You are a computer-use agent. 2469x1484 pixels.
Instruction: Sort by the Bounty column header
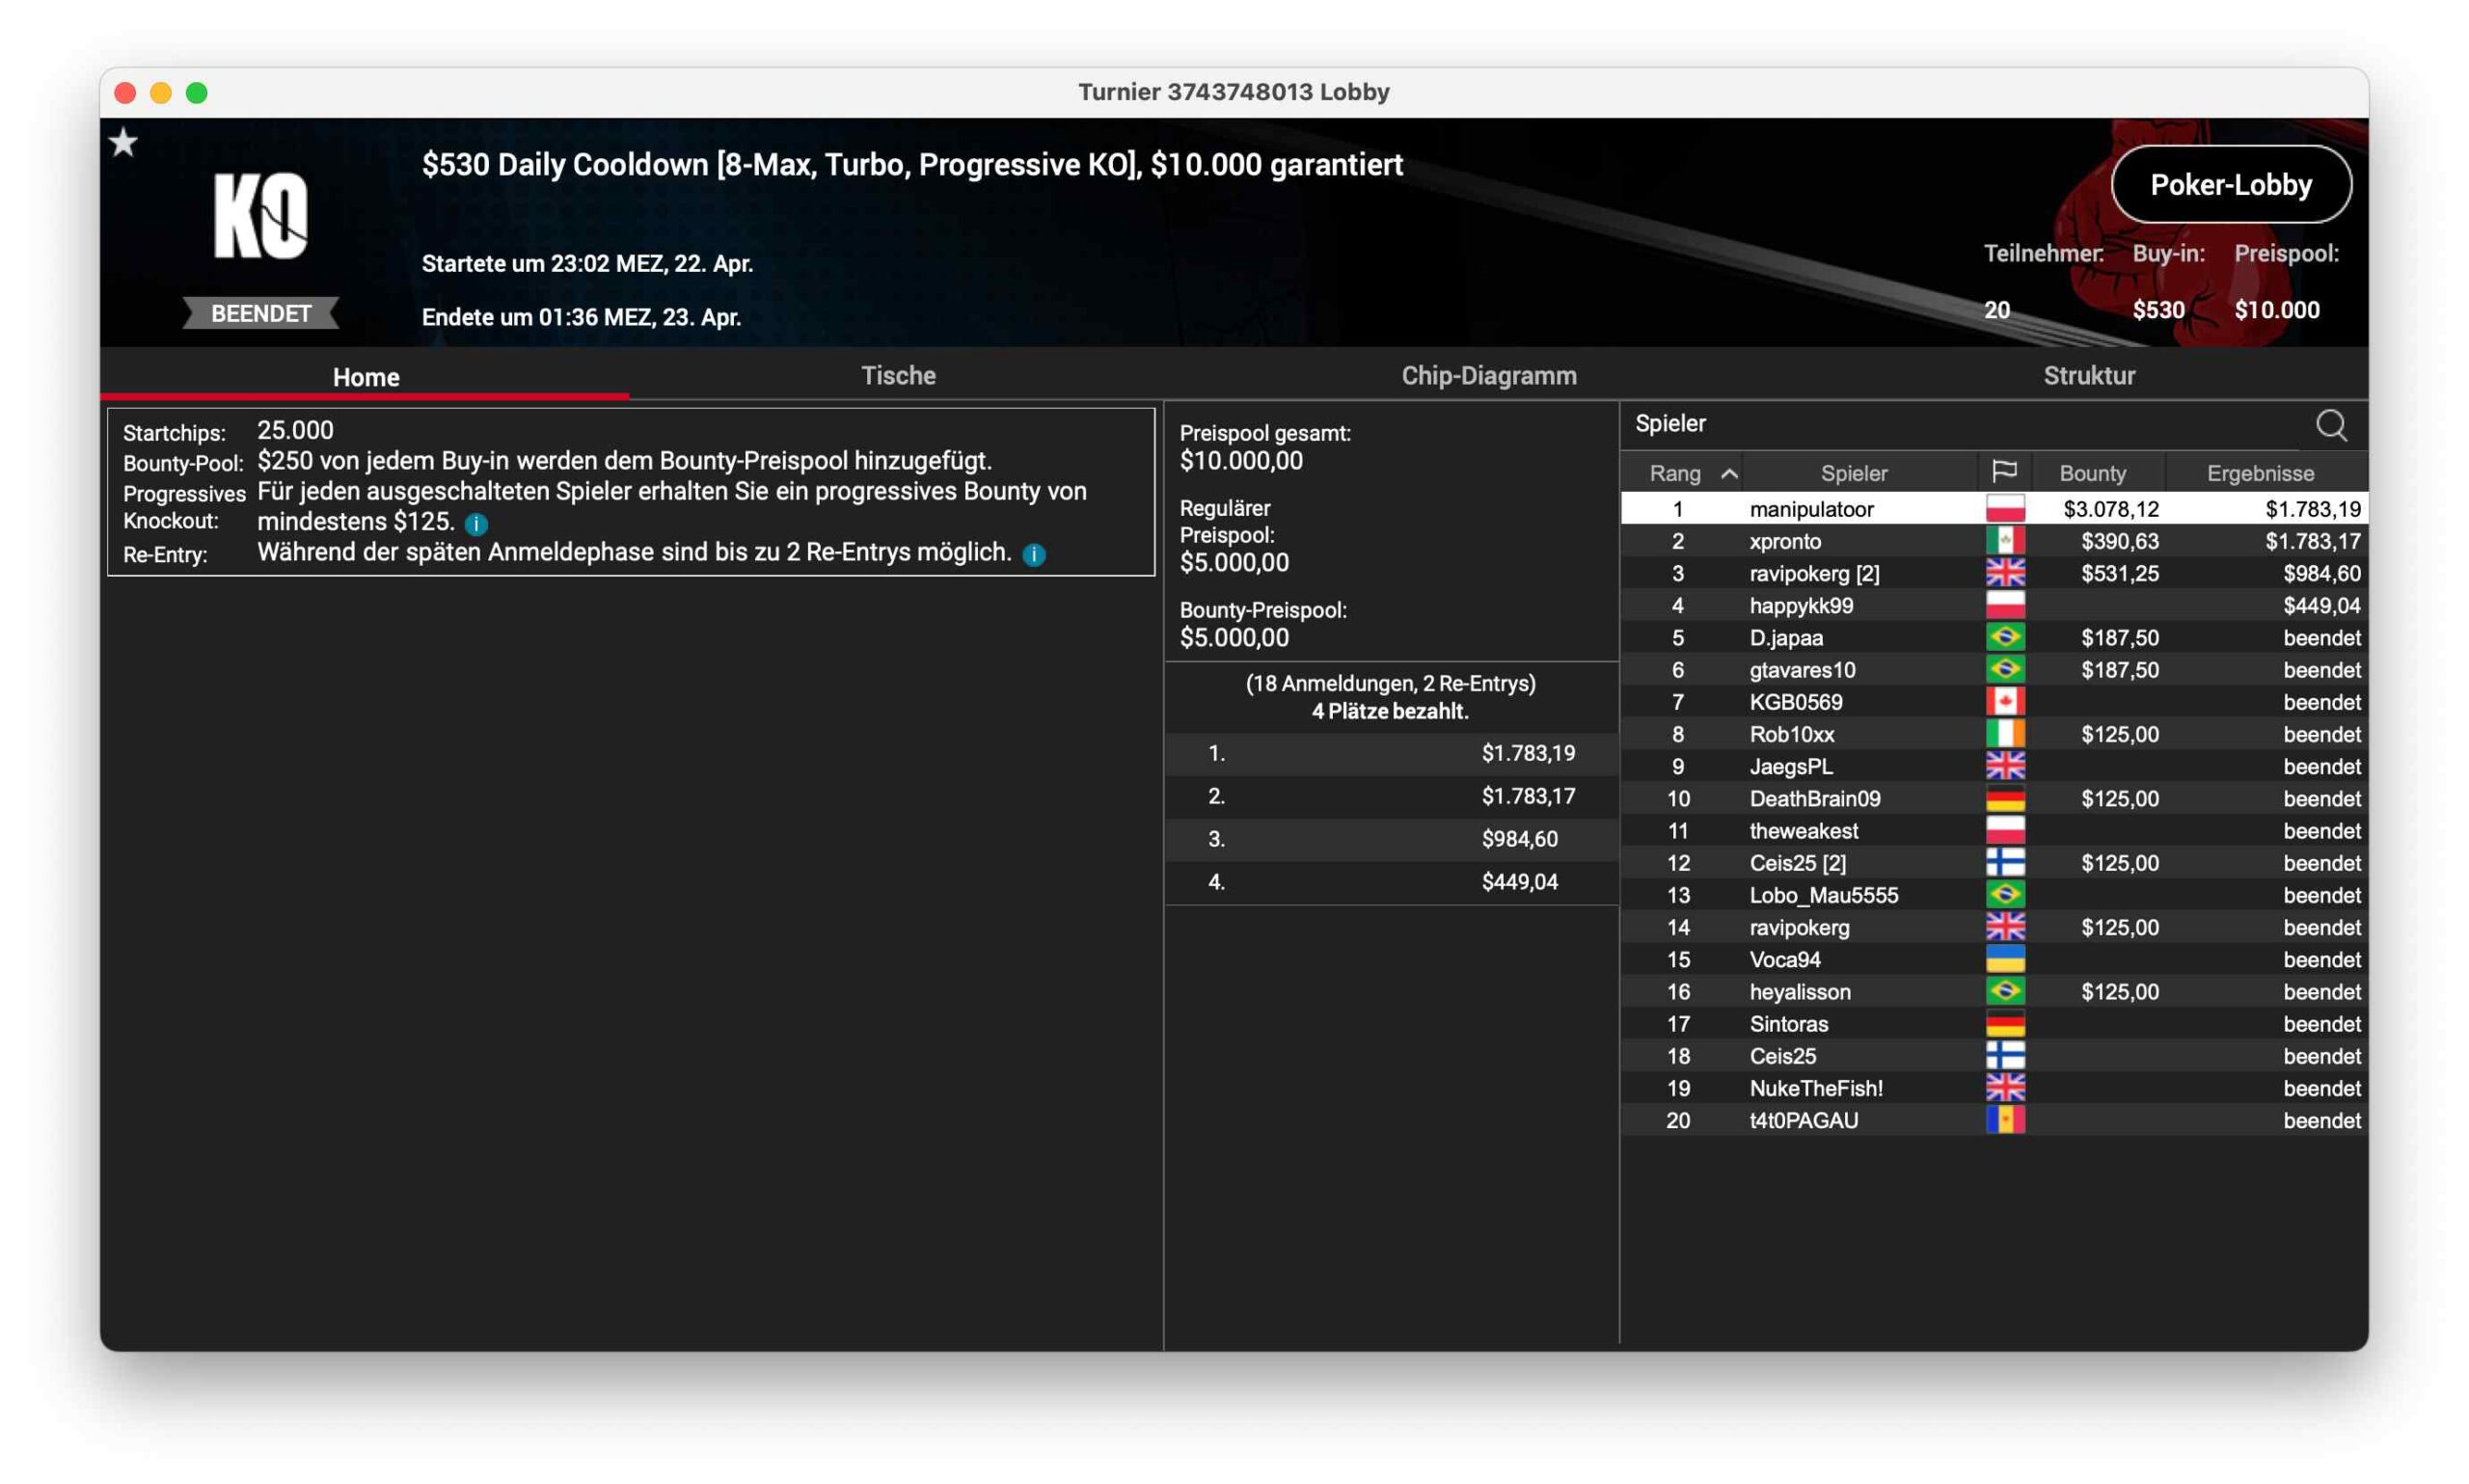coord(2091,473)
